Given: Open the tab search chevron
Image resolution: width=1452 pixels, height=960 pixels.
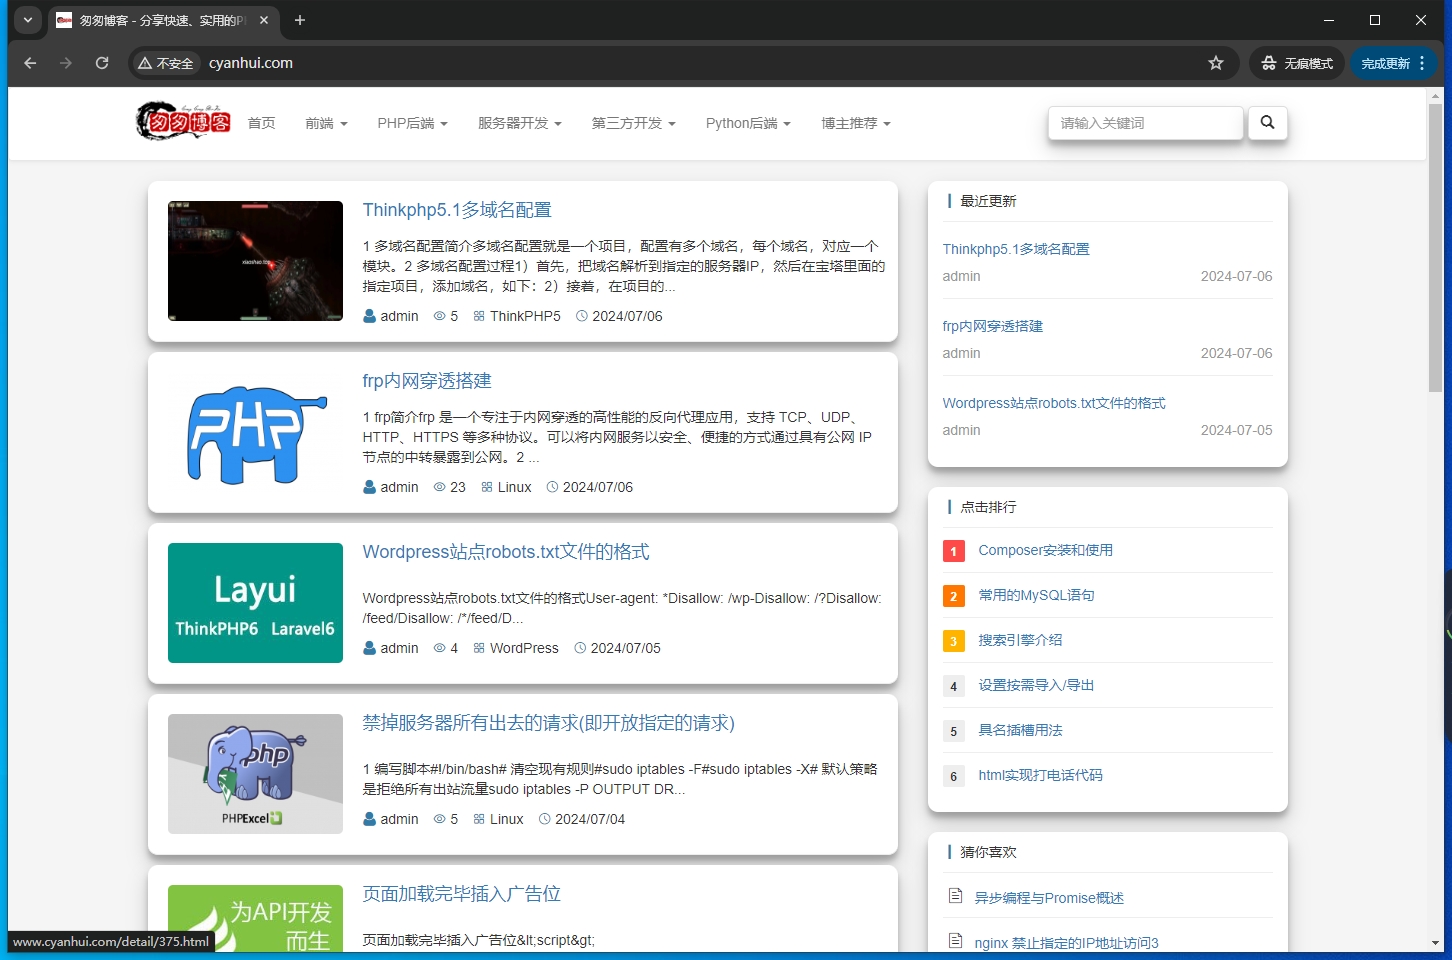Looking at the screenshot, I should (28, 20).
